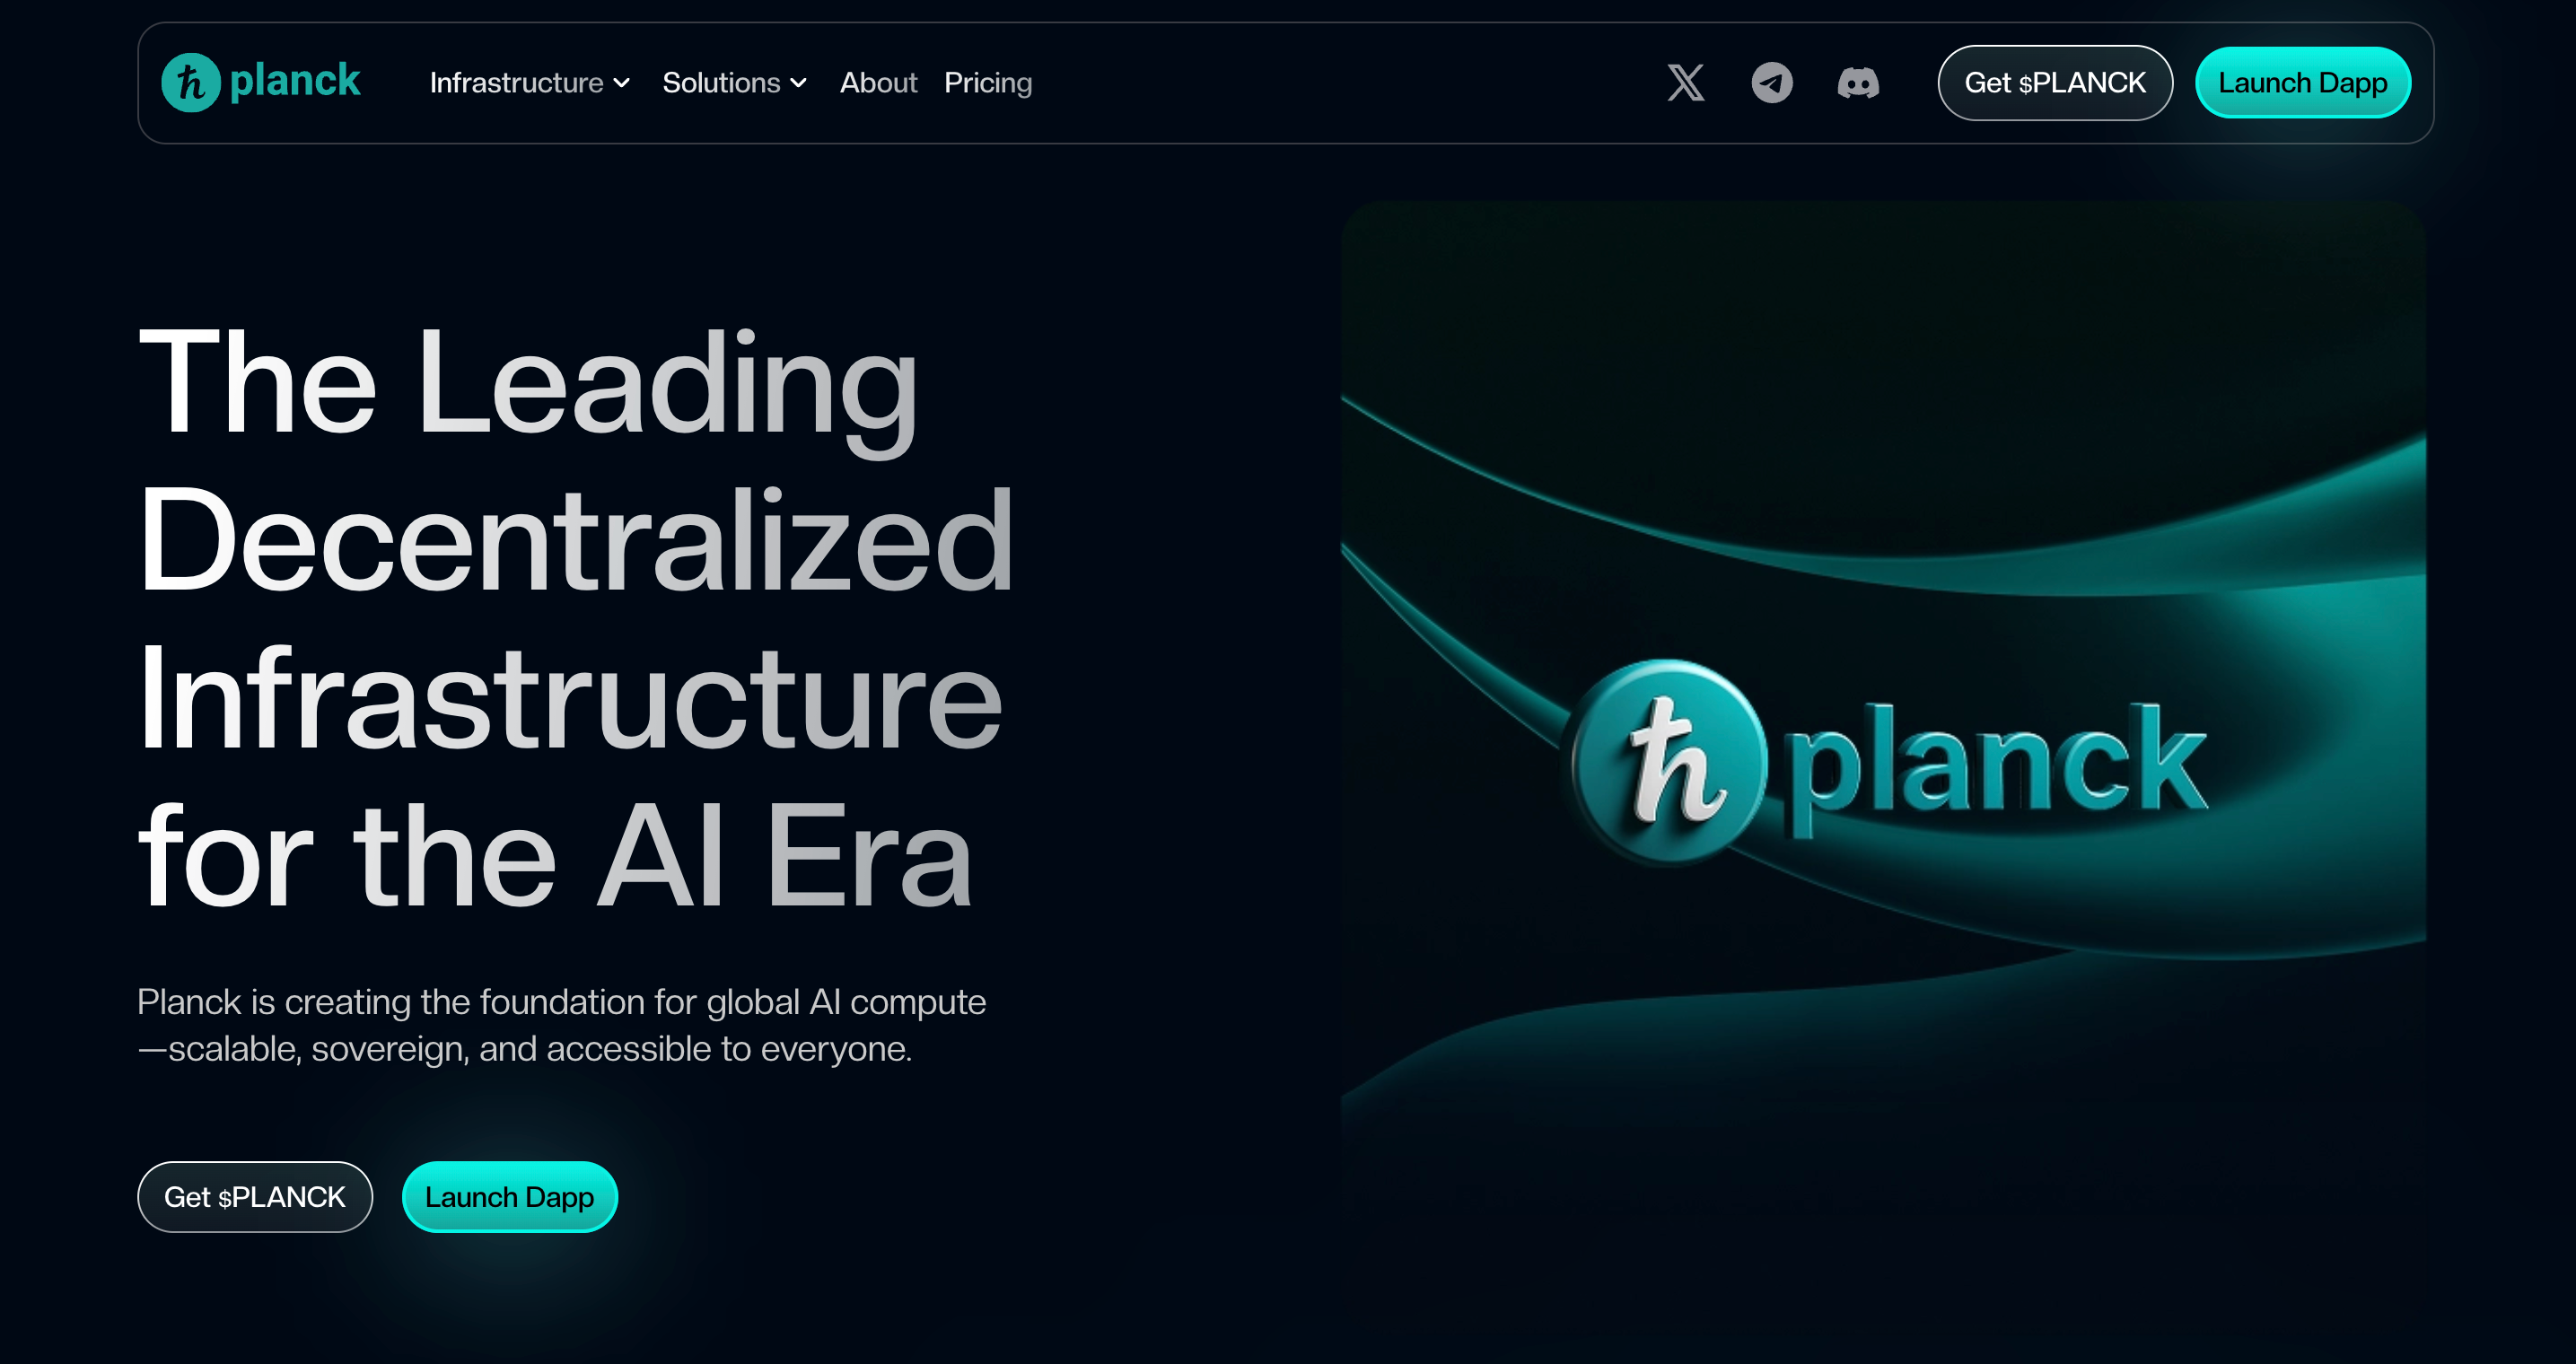2576x1364 pixels.
Task: Open the Solutions nav menu label
Action: coord(721,83)
